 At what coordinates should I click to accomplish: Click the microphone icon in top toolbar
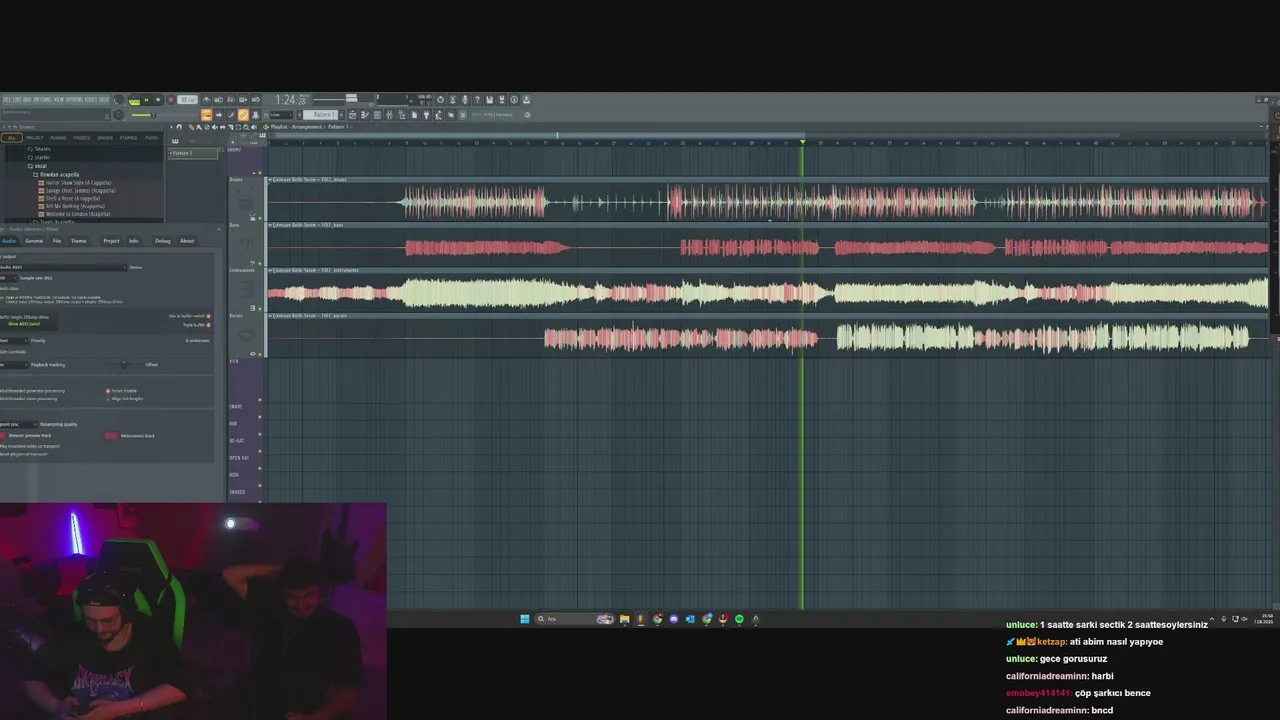465,100
